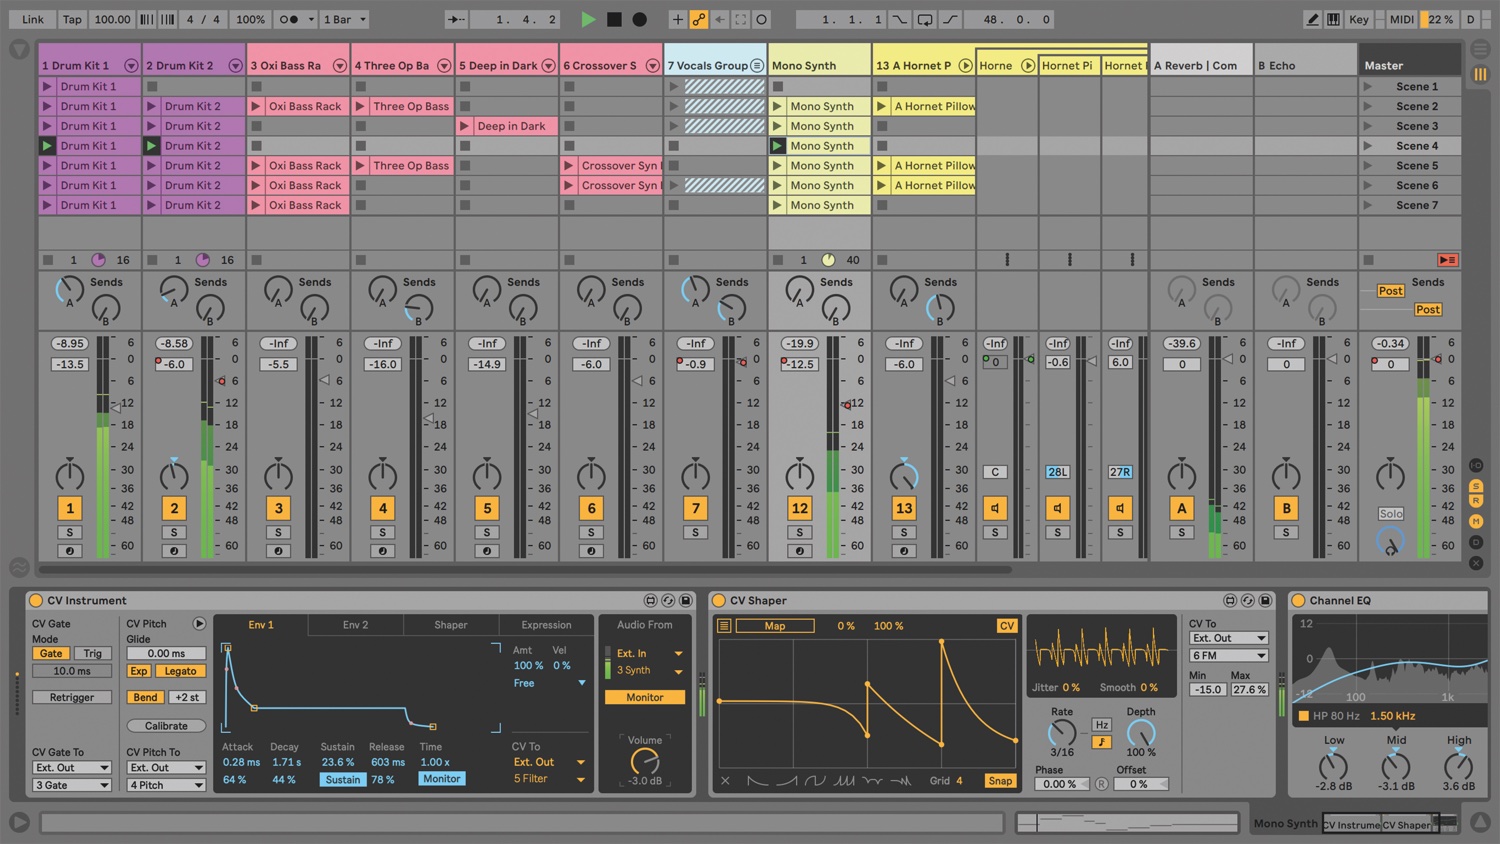Toggle Automation Arm in the toolbar

699,19
